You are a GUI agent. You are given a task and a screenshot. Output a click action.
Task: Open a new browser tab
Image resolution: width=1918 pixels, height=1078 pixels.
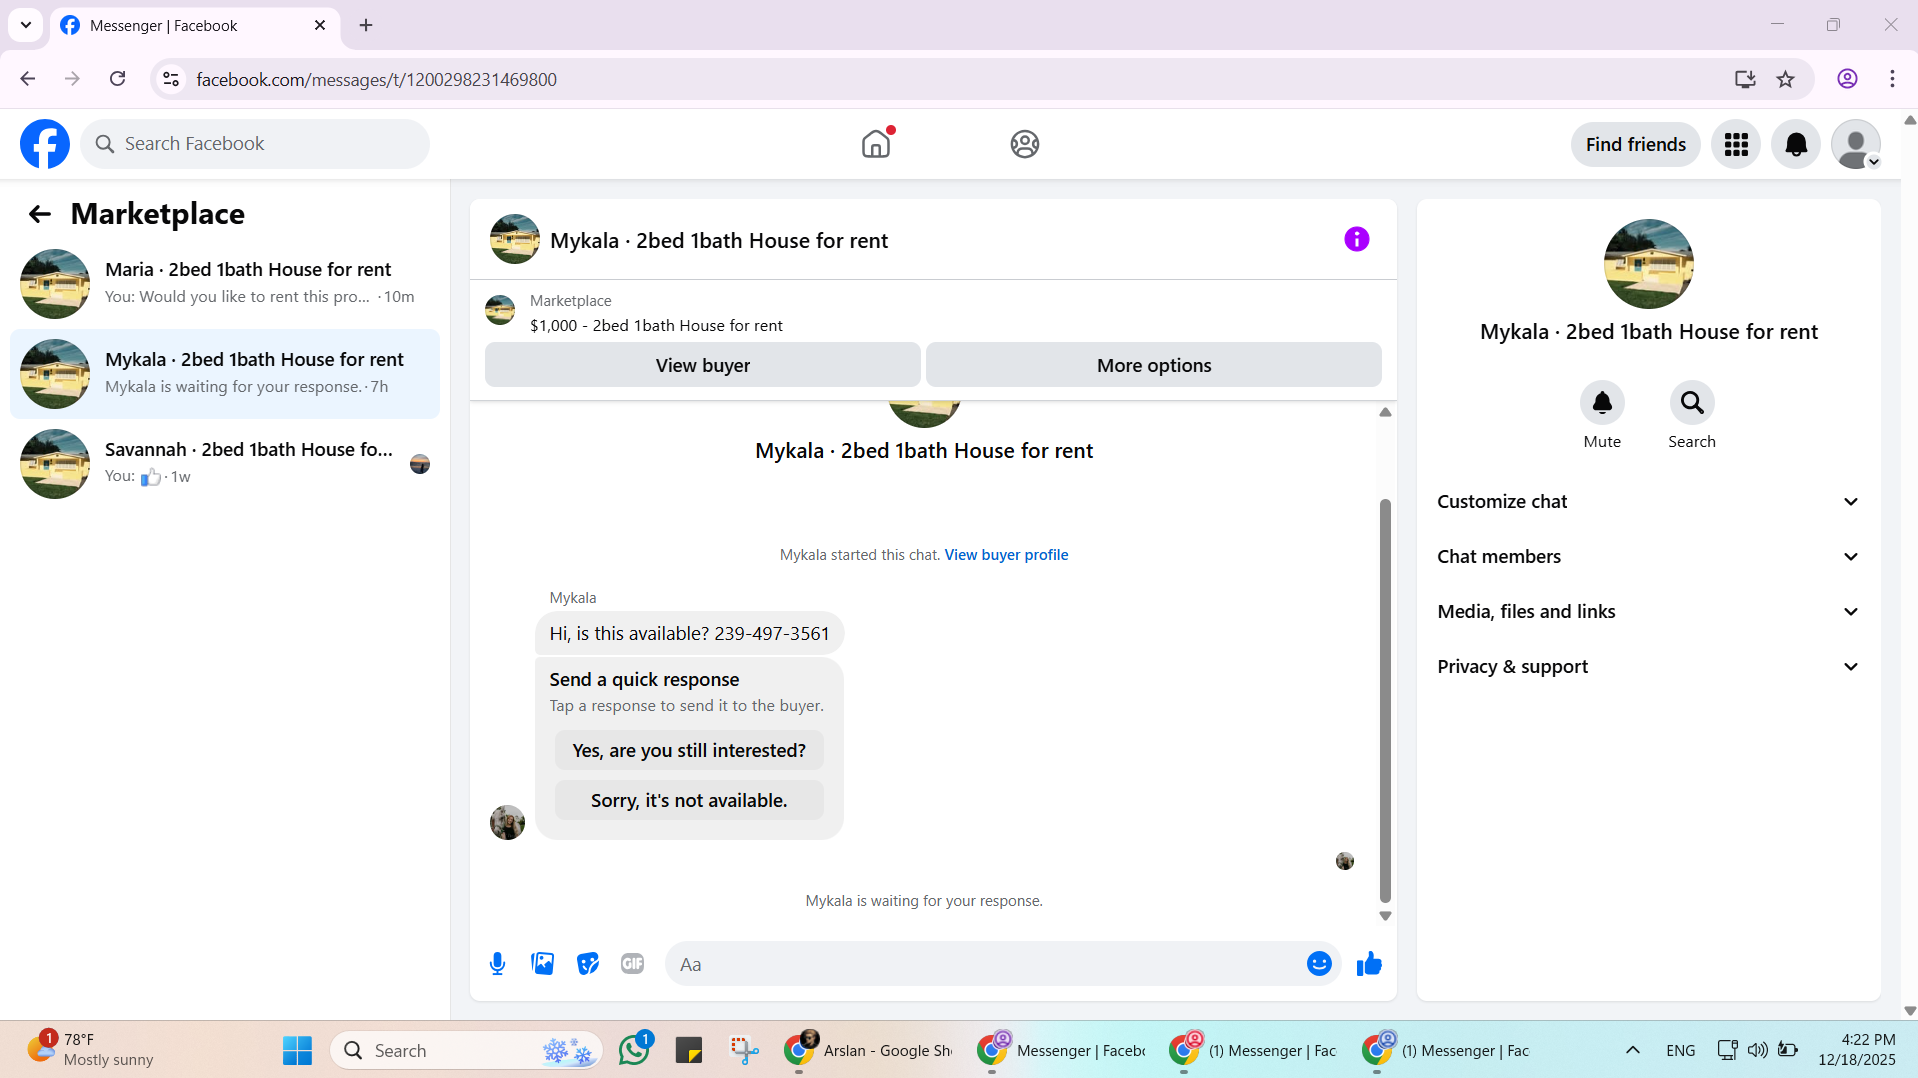coord(366,25)
